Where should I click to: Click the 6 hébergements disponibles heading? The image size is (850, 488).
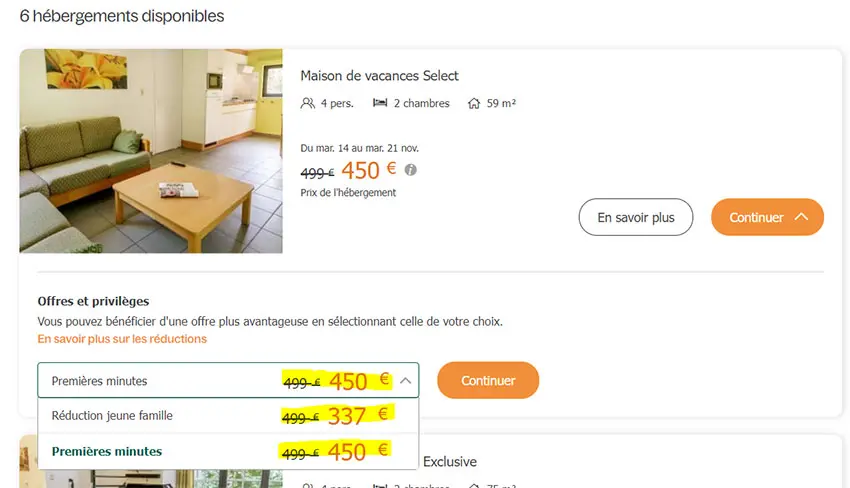(122, 16)
